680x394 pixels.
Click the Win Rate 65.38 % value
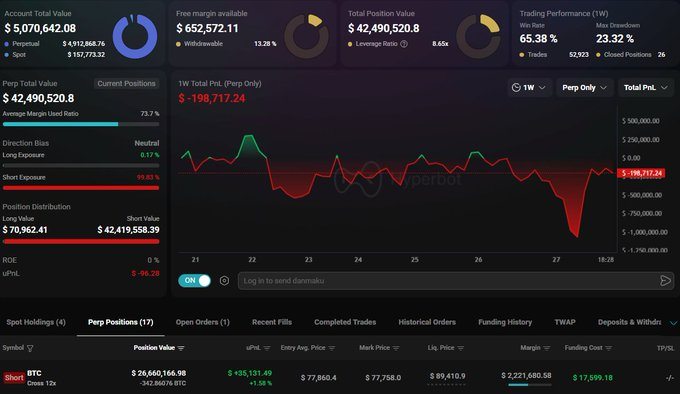click(538, 39)
